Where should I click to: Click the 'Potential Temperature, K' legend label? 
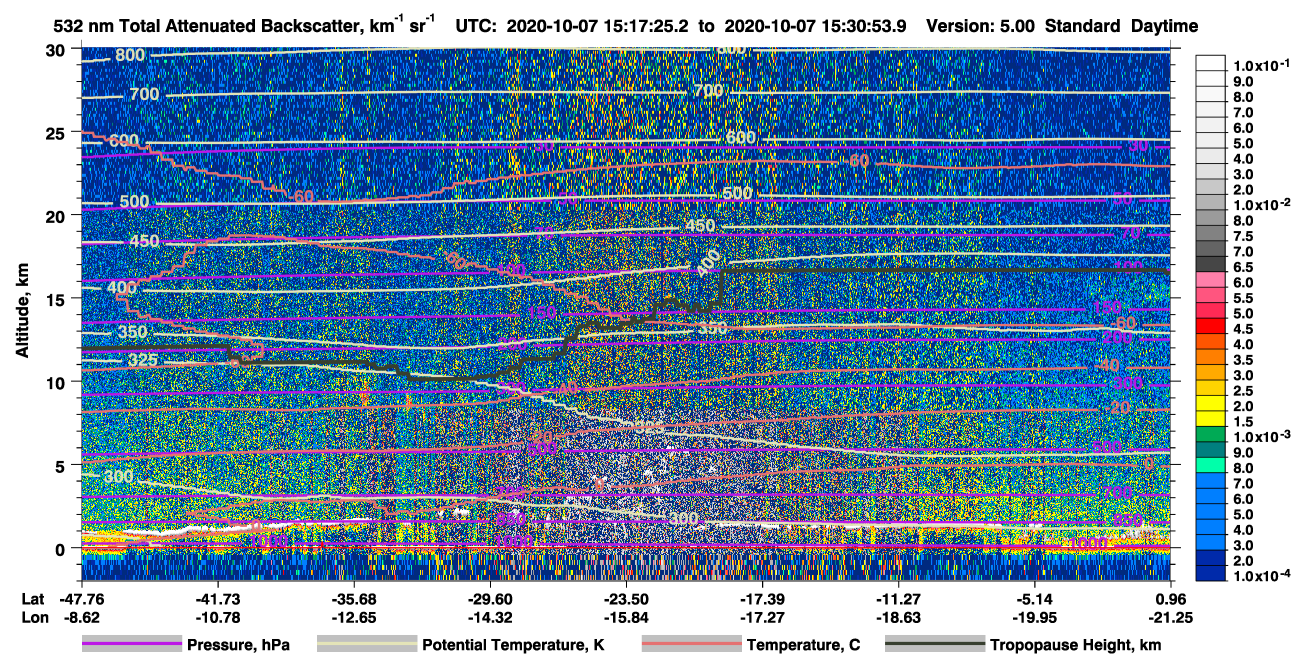pos(512,645)
